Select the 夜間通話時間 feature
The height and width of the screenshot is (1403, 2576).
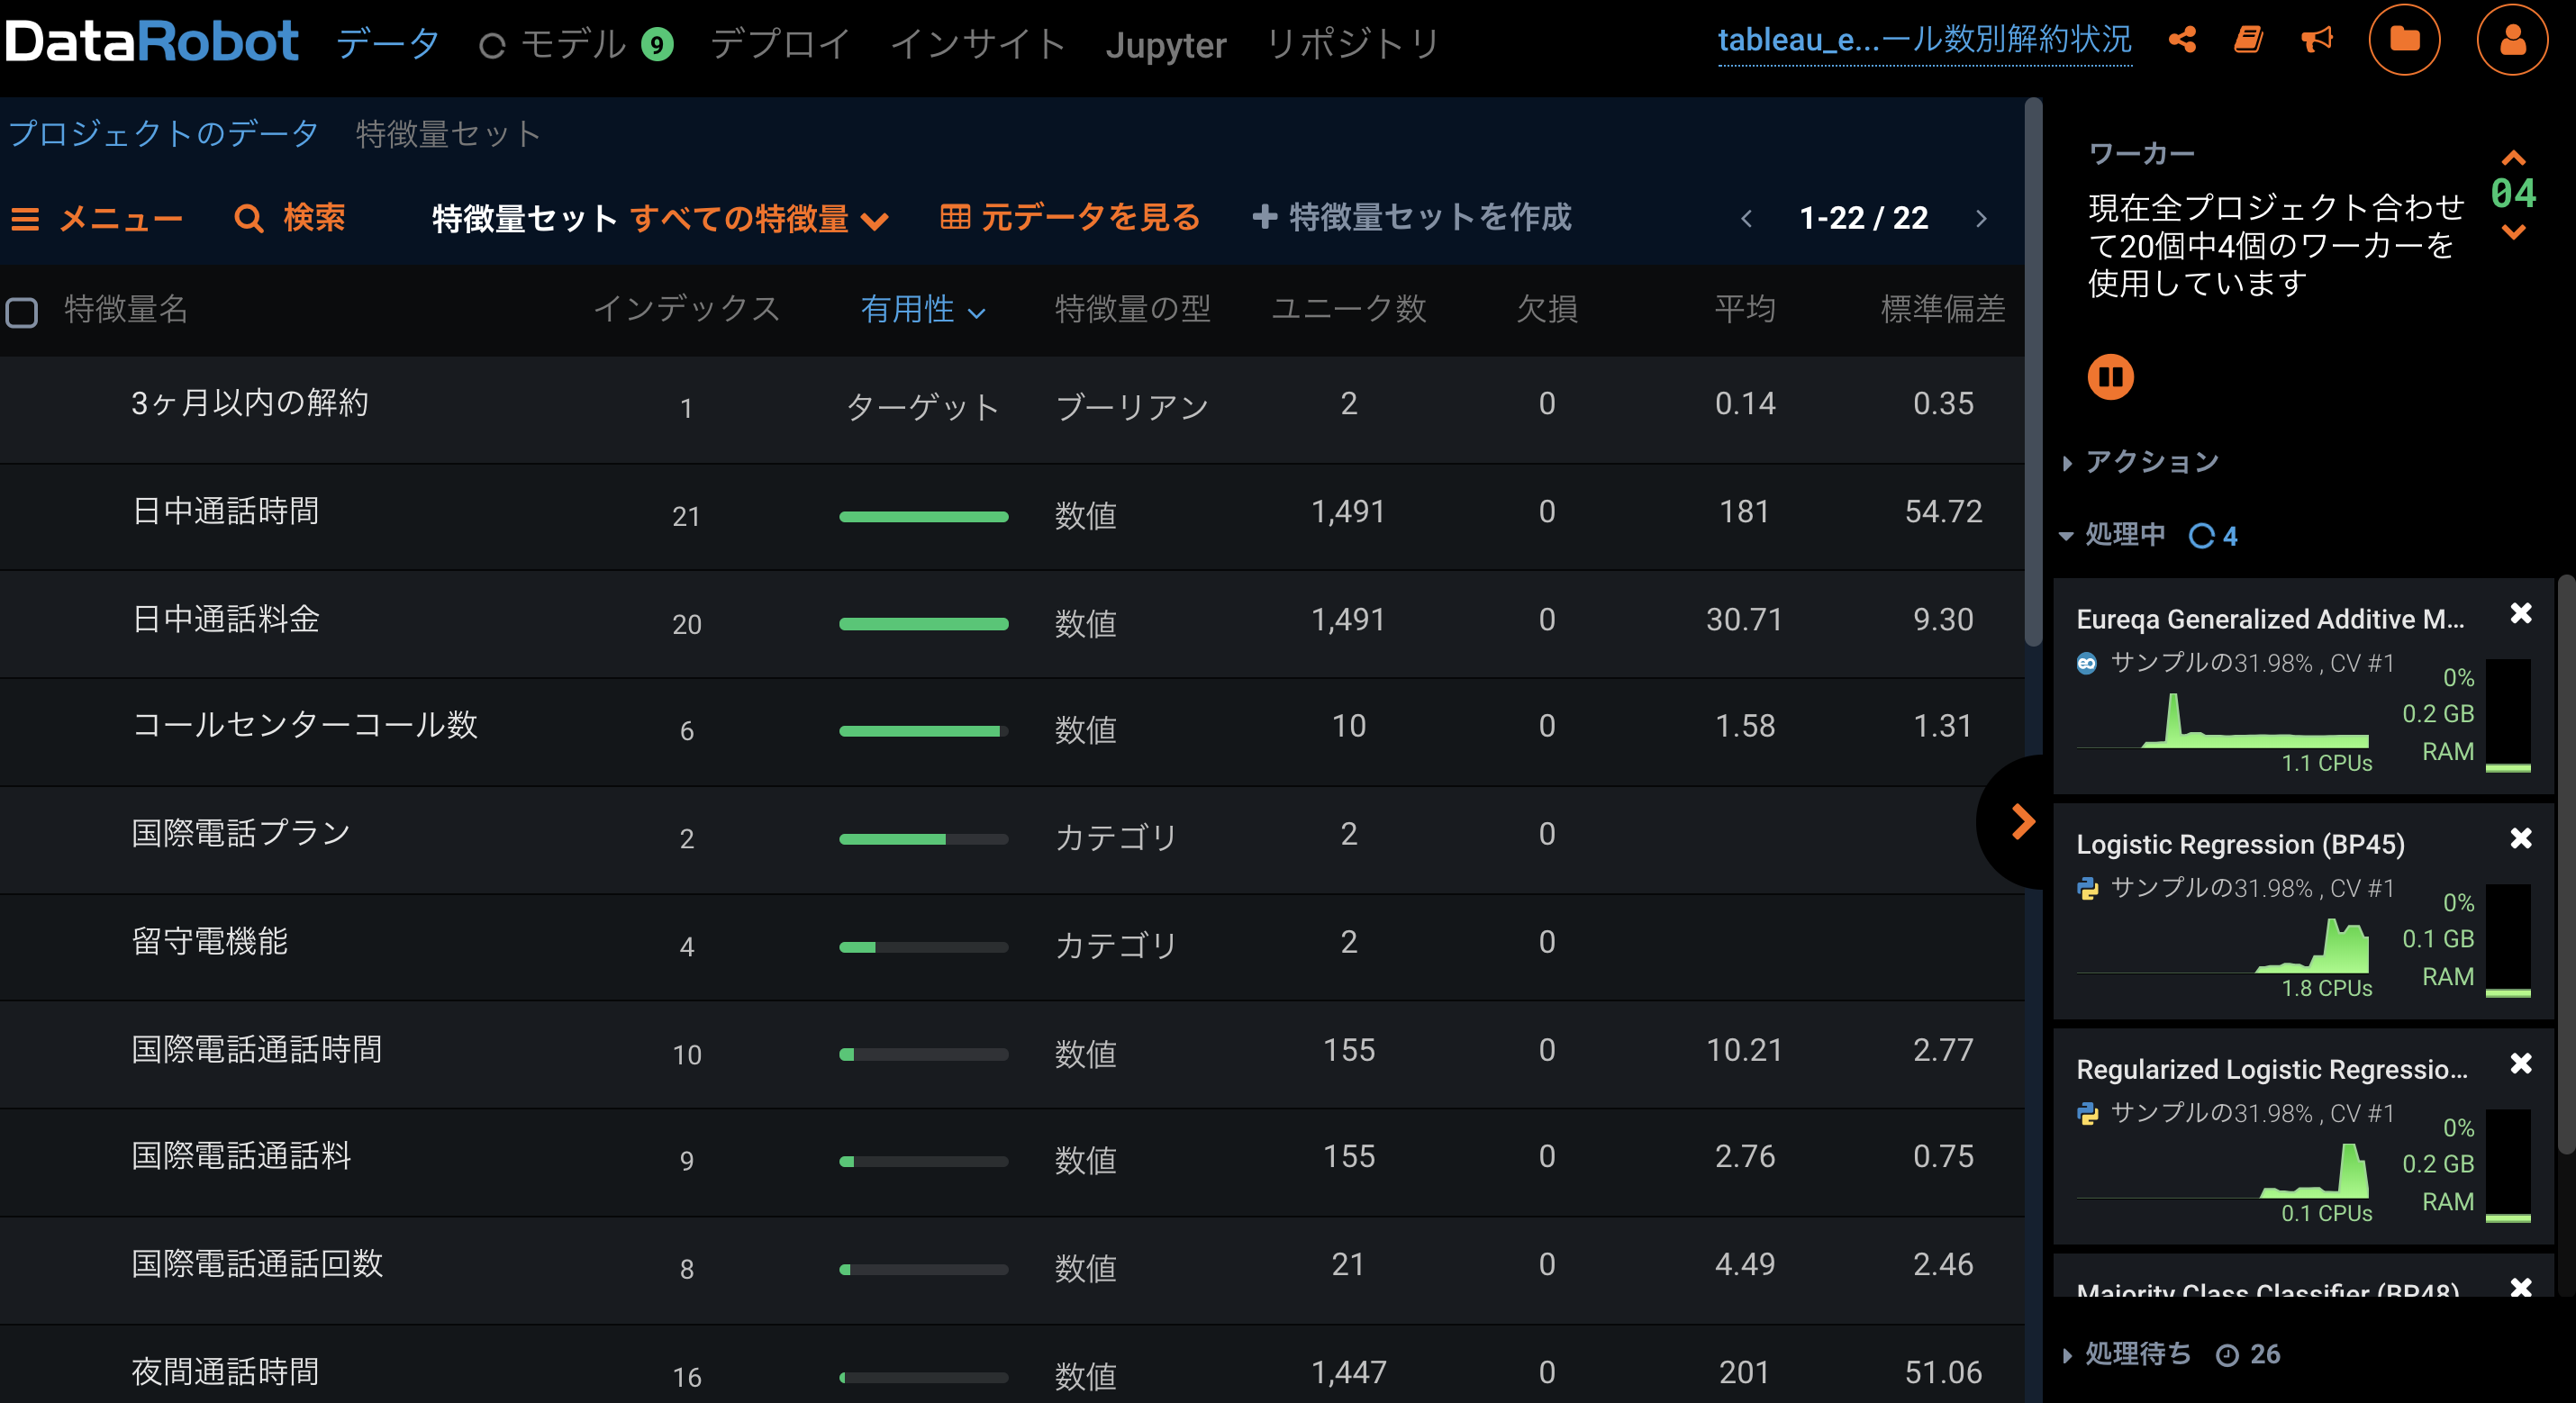coord(225,1371)
